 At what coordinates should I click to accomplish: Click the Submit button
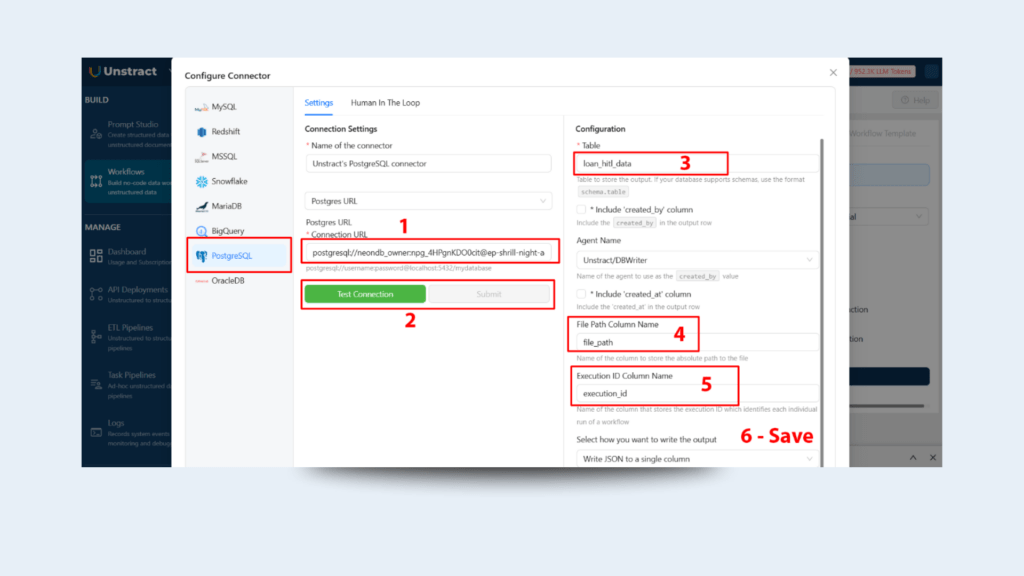489,294
